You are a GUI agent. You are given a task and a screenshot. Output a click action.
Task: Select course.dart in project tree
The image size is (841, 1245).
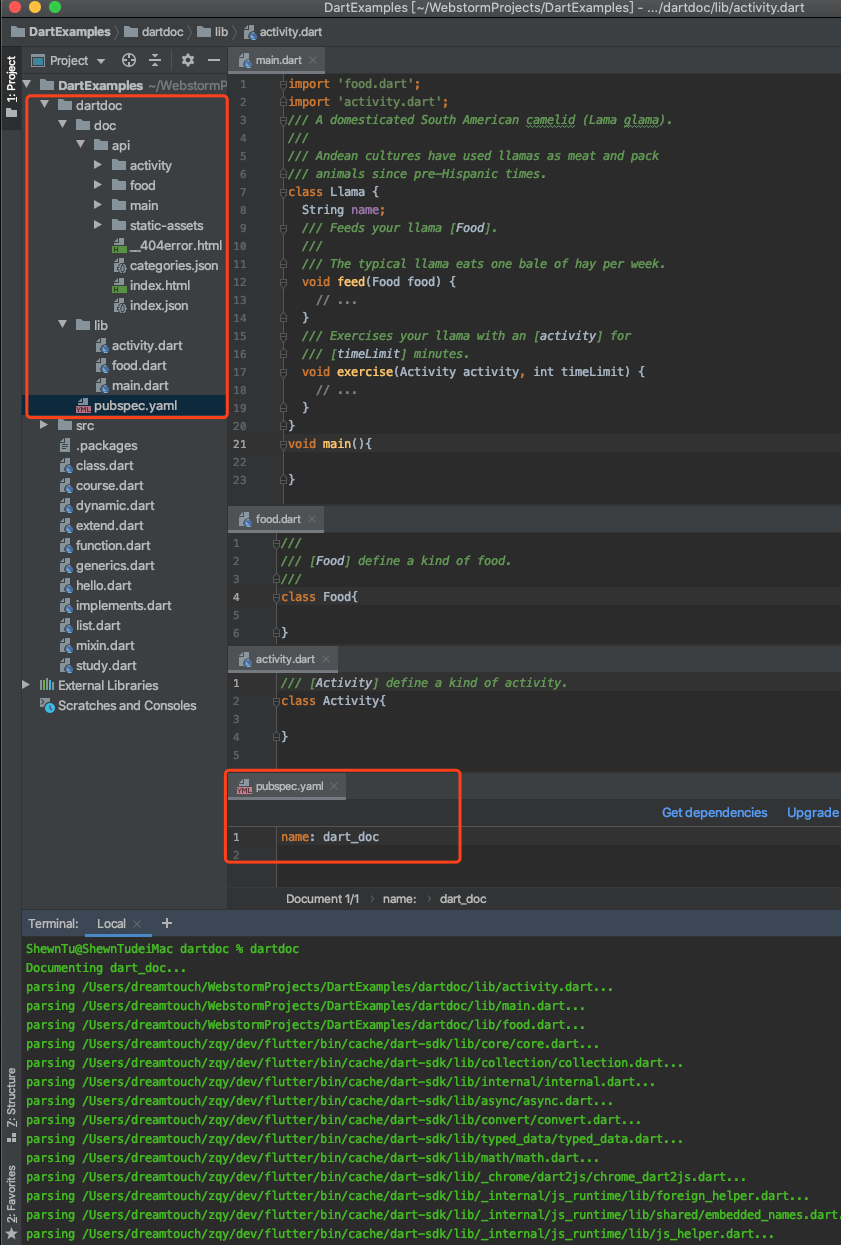100,485
